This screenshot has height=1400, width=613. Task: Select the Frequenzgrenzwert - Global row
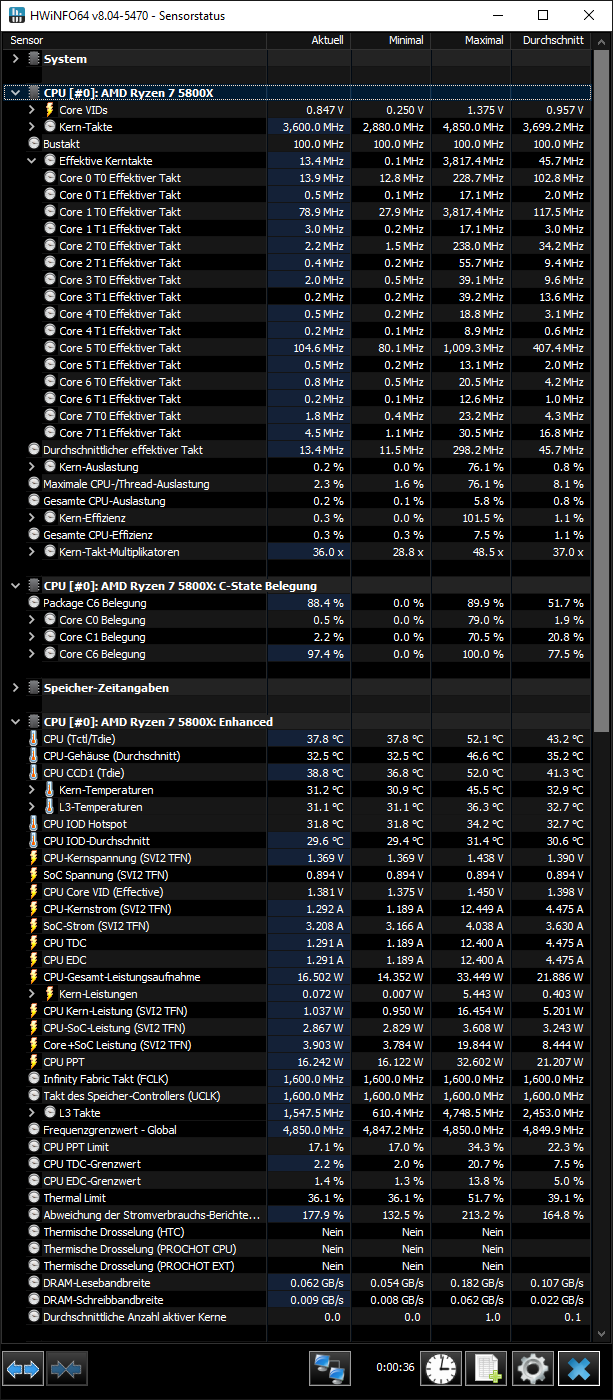(x=297, y=1130)
